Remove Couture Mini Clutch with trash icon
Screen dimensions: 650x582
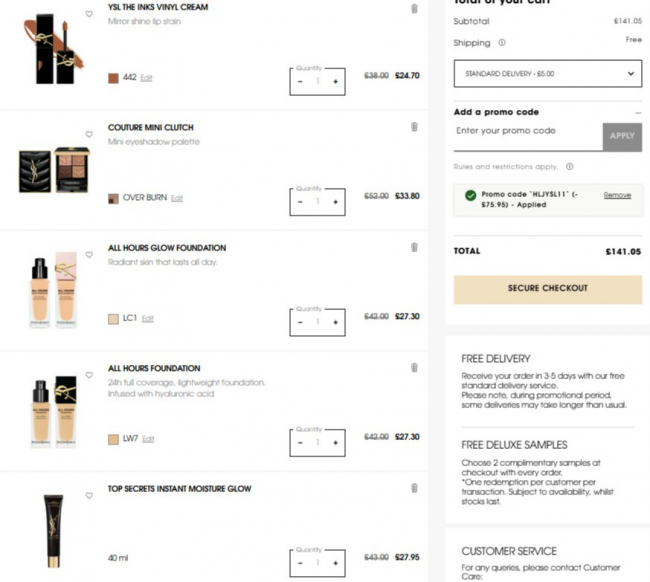click(414, 127)
